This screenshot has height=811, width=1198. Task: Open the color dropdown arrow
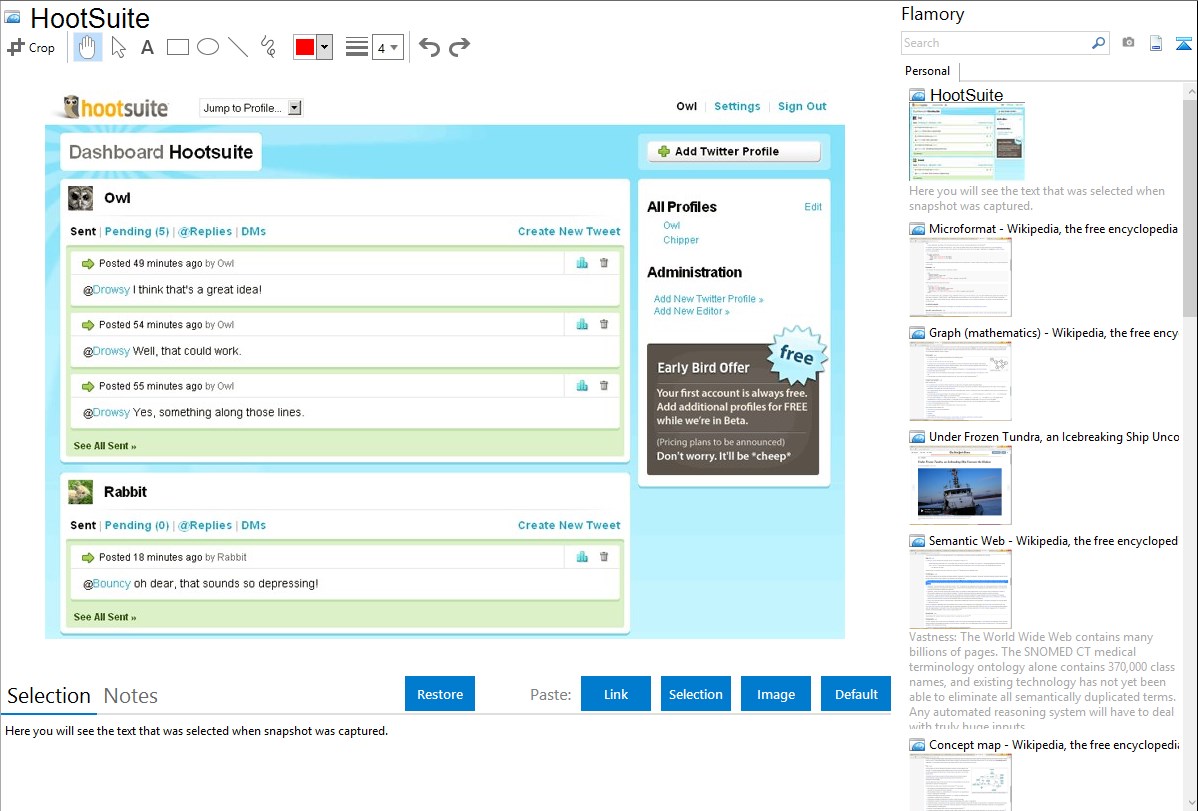(325, 47)
